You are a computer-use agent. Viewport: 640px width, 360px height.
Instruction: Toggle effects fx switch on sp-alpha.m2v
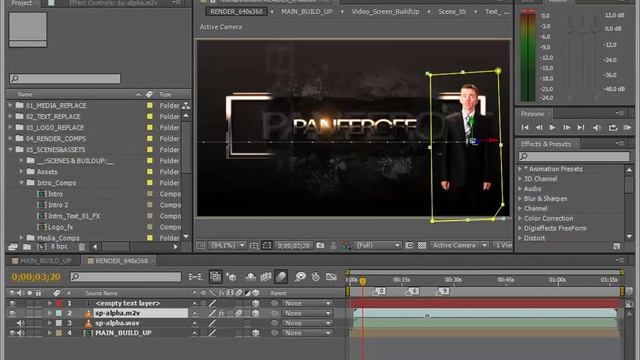[x=221, y=313]
